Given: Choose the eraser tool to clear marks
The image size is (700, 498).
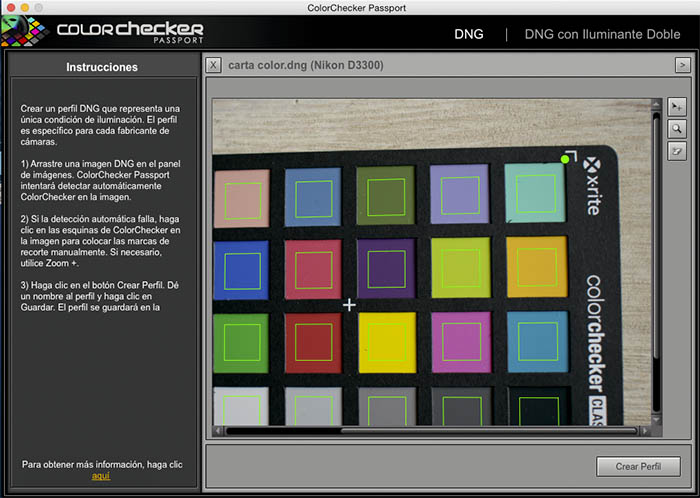Looking at the screenshot, I should pyautogui.click(x=677, y=151).
